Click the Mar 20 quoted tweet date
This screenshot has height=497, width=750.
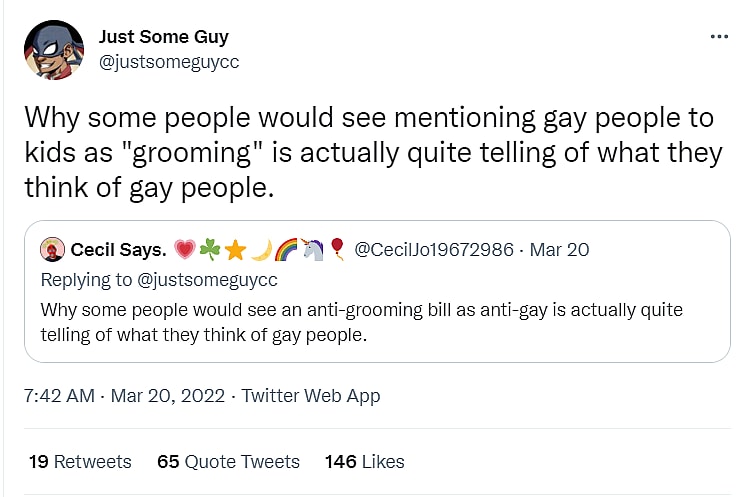[560, 249]
